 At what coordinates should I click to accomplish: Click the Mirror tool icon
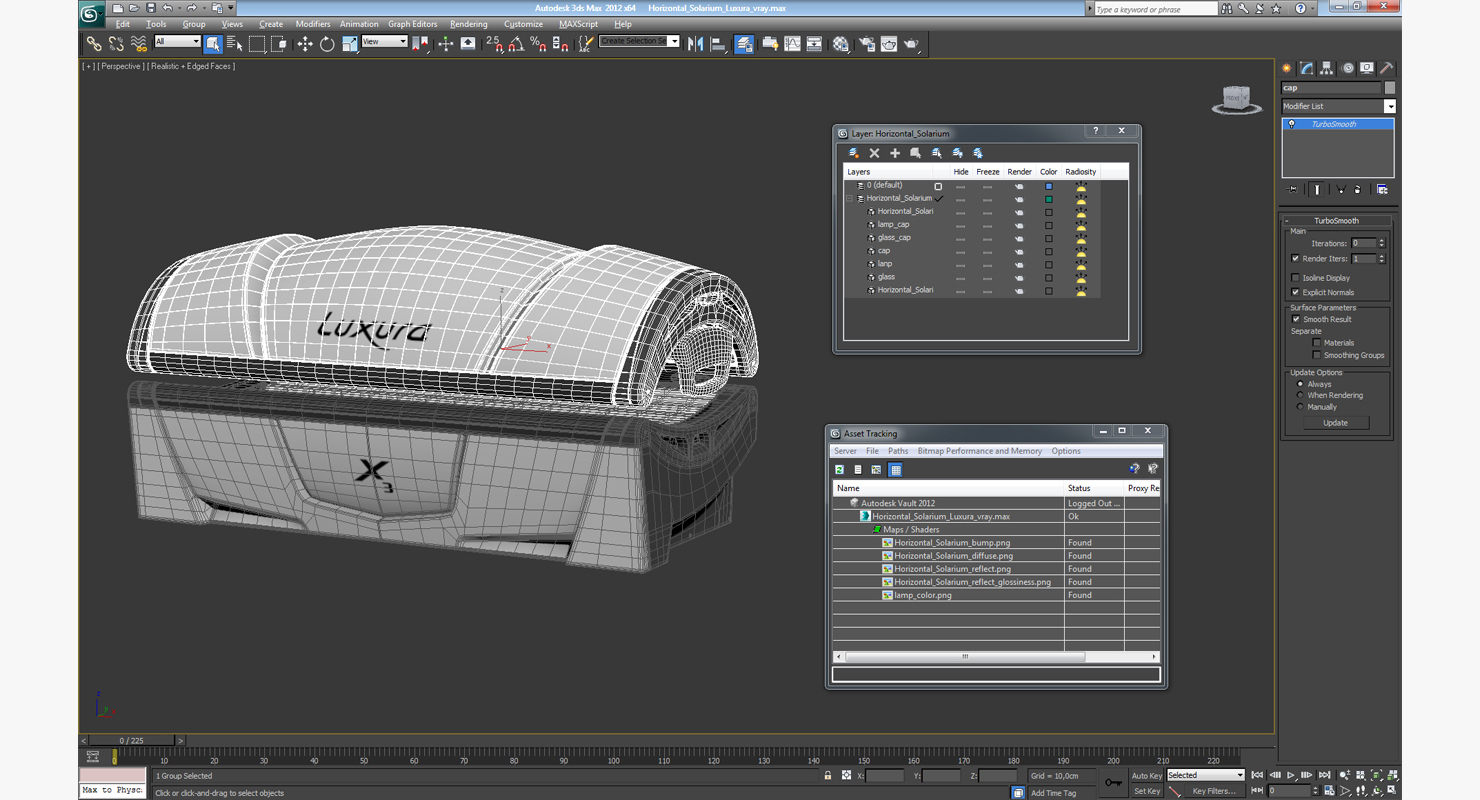click(x=696, y=44)
